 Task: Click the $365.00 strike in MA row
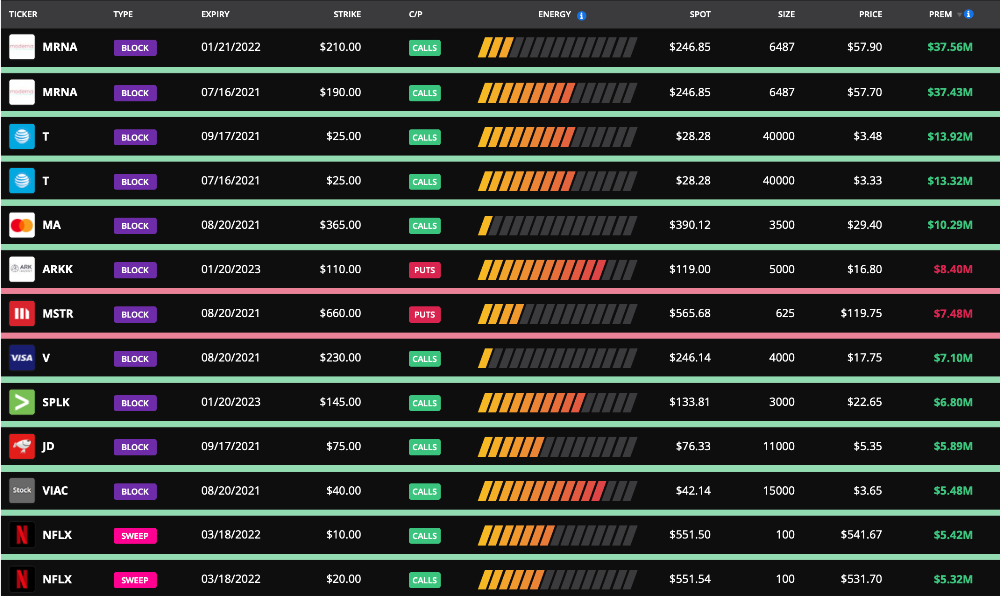pyautogui.click(x=341, y=224)
